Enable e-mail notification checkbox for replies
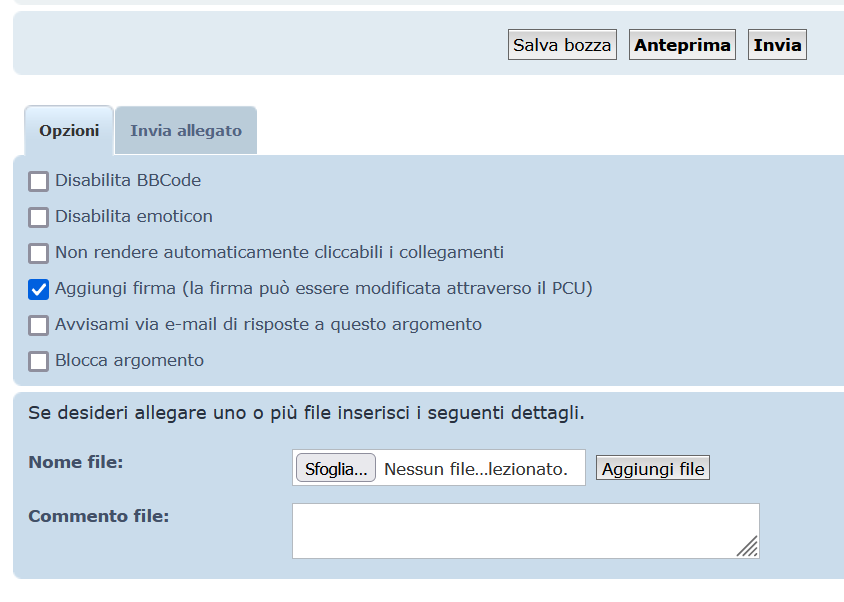Image resolution: width=844 pixels, height=602 pixels. (x=39, y=325)
